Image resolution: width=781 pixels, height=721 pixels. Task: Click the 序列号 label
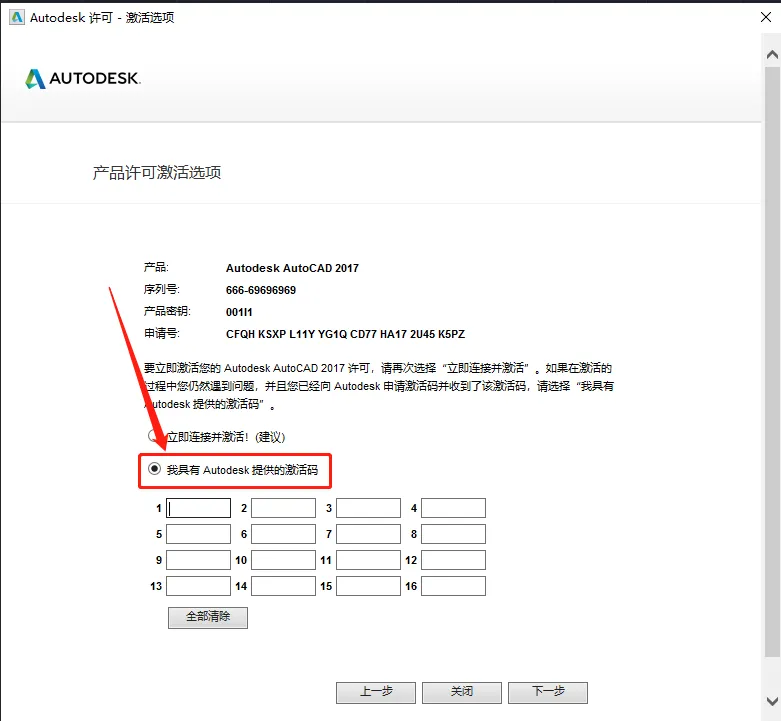tap(161, 289)
